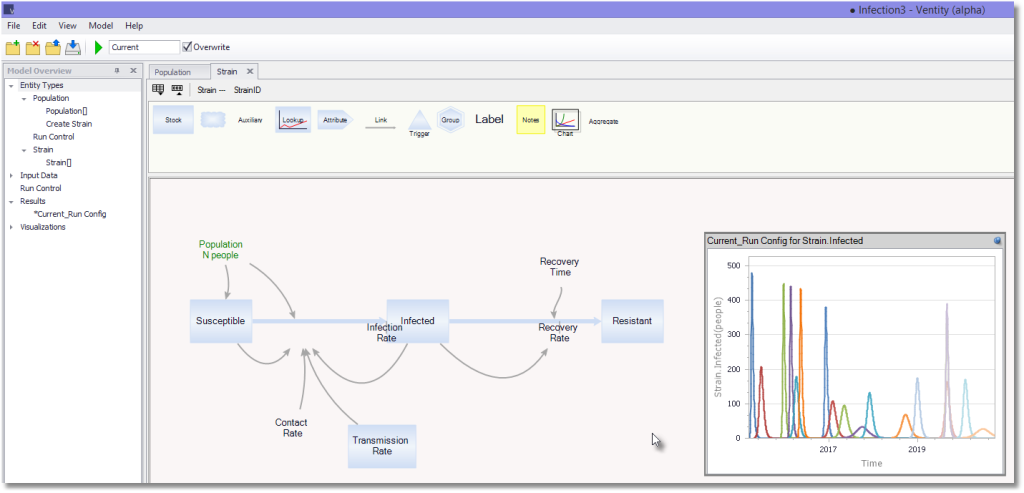The image size is (1024, 493).
Task: Click the new model folder icon
Action: pyautogui.click(x=13, y=47)
